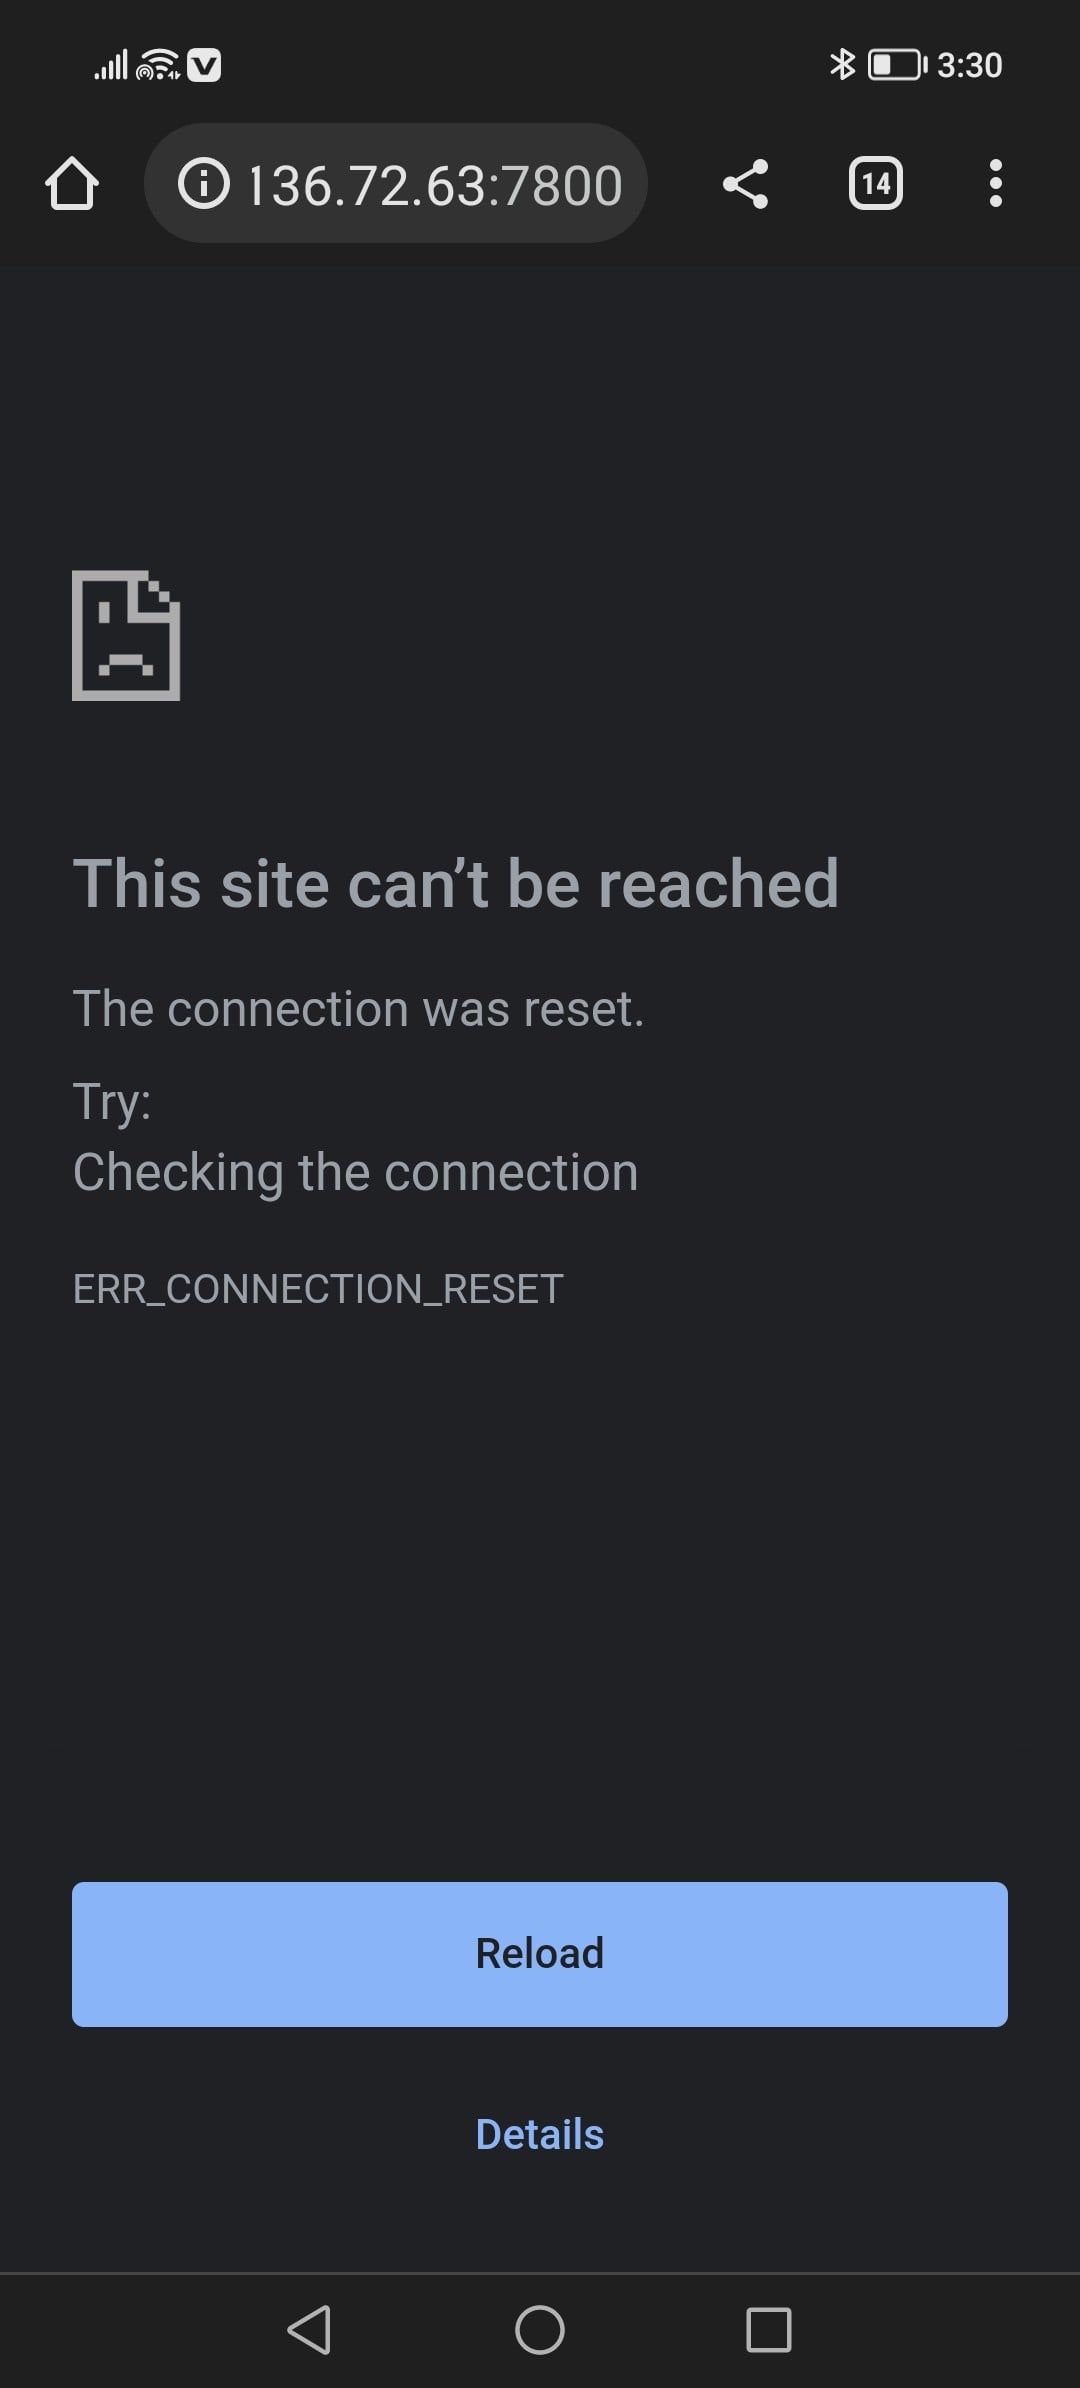The width and height of the screenshot is (1080, 2388).
Task: Expand the Details link
Action: tap(540, 2134)
